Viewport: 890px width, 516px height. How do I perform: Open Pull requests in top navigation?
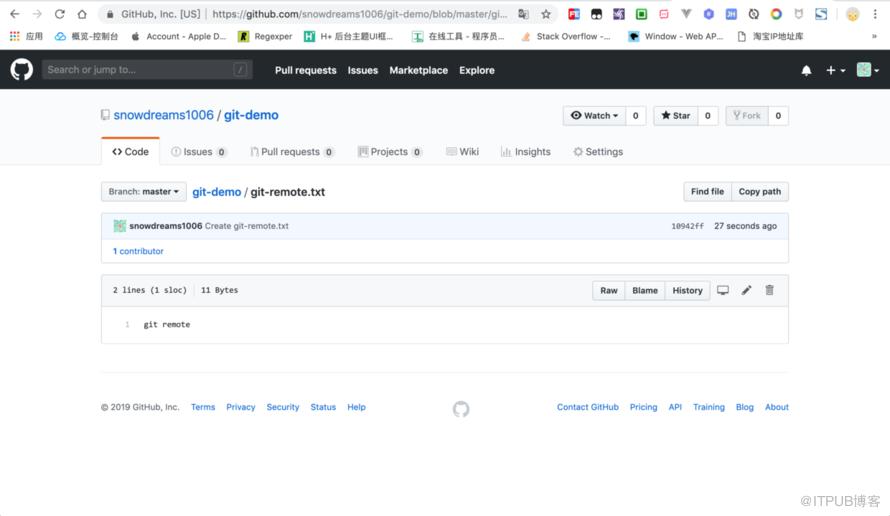click(x=305, y=70)
